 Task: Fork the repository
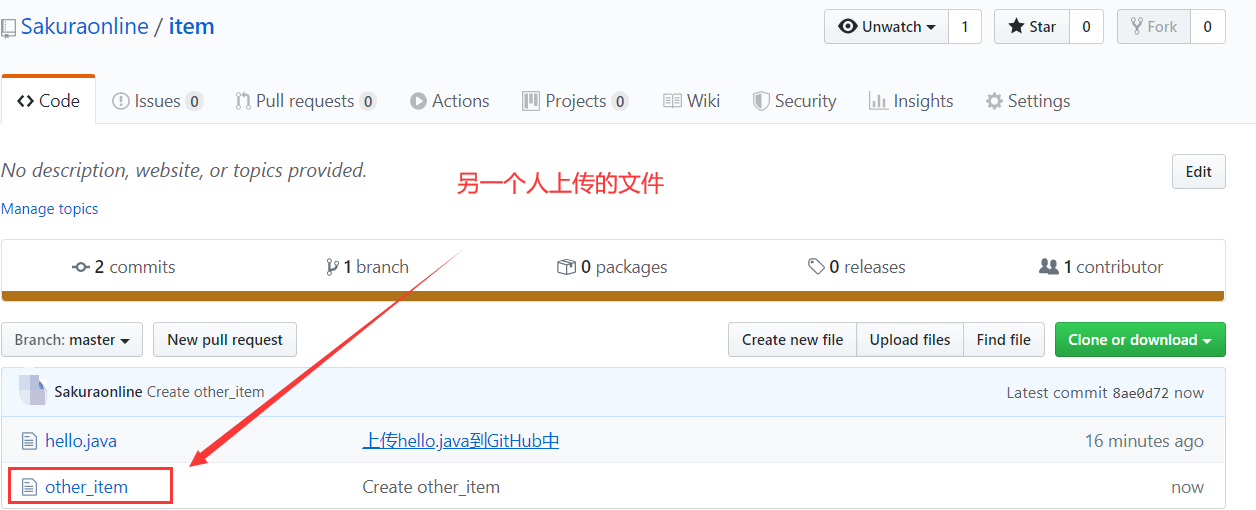[x=1153, y=27]
